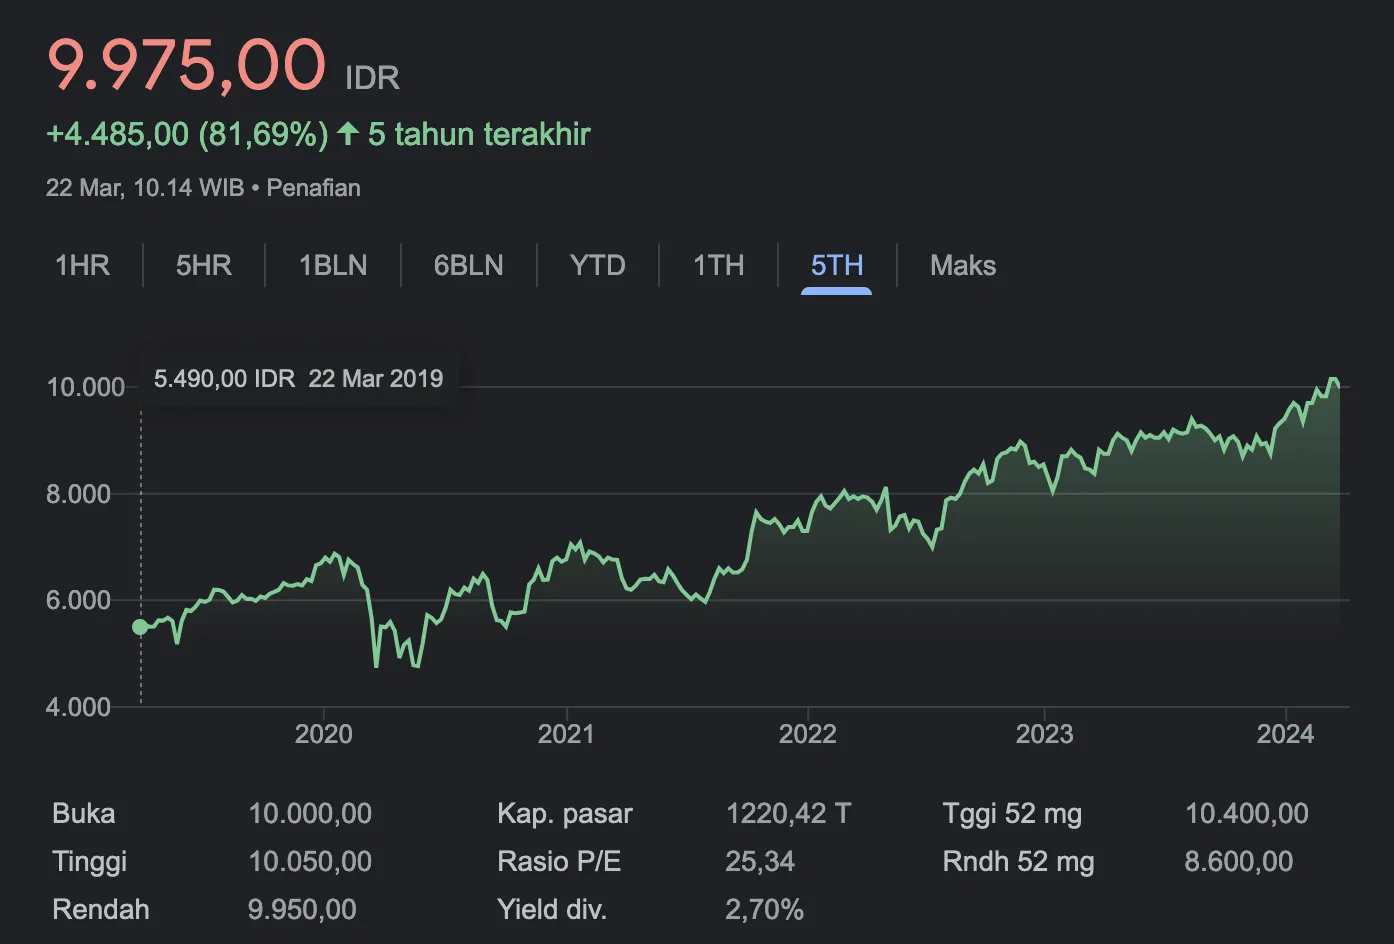Click the 9.975,00 current price
This screenshot has height=944, width=1394.
[x=187, y=66]
